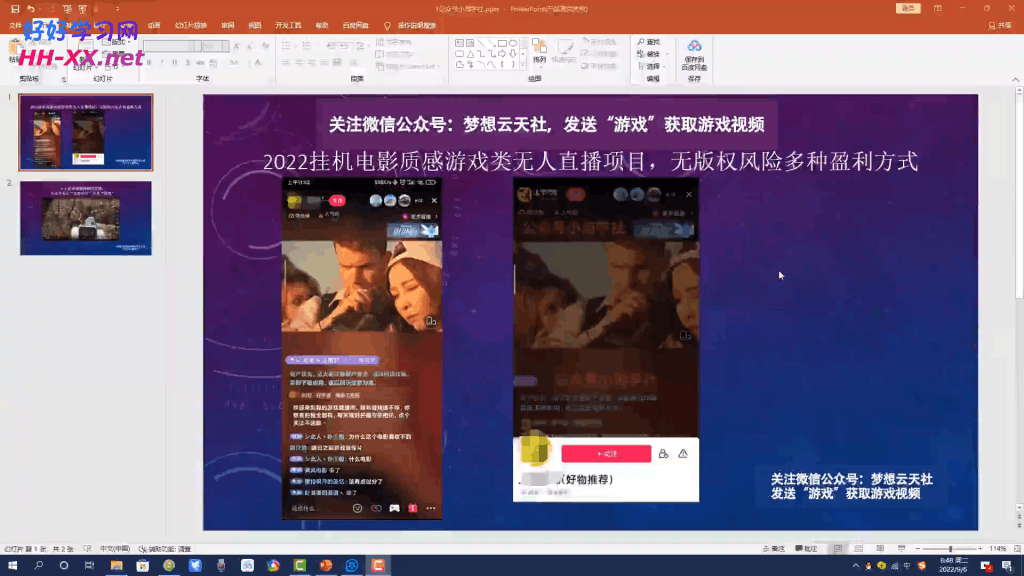Switch to Reading view
This screenshot has height=576, width=1024.
pos(880,549)
